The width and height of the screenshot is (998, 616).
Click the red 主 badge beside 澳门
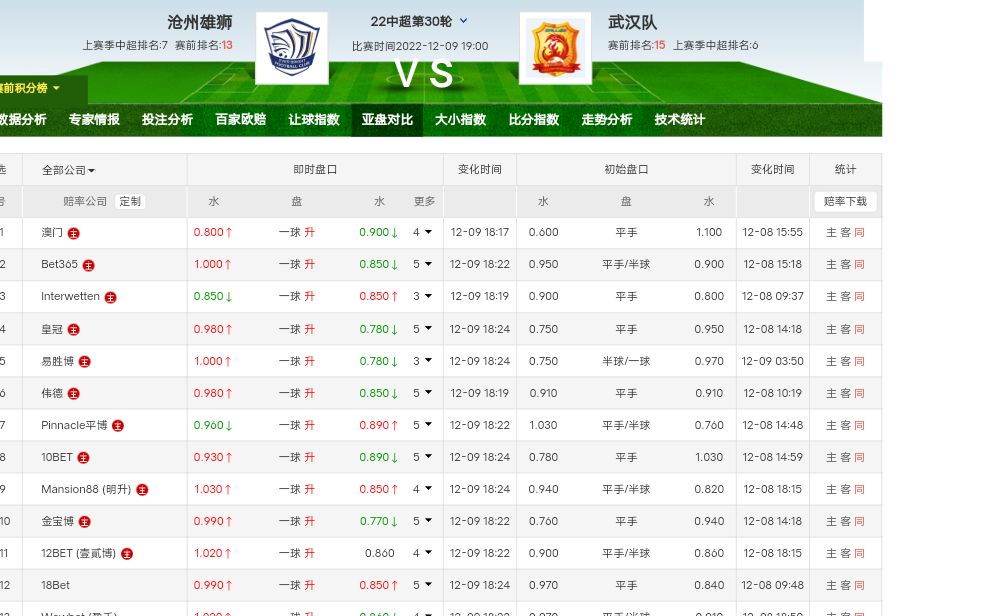point(73,233)
